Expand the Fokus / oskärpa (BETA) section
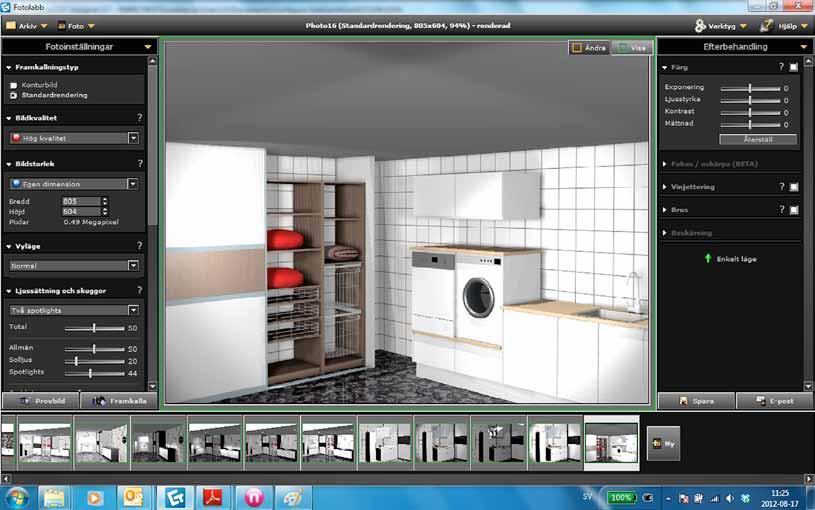Image resolution: width=815 pixels, height=510 pixels. tap(665, 164)
